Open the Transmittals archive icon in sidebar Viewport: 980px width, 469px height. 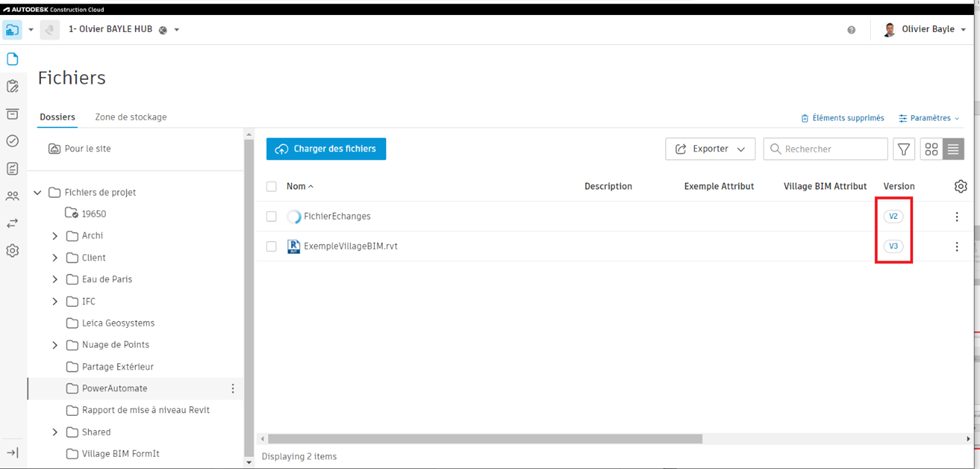(12, 114)
